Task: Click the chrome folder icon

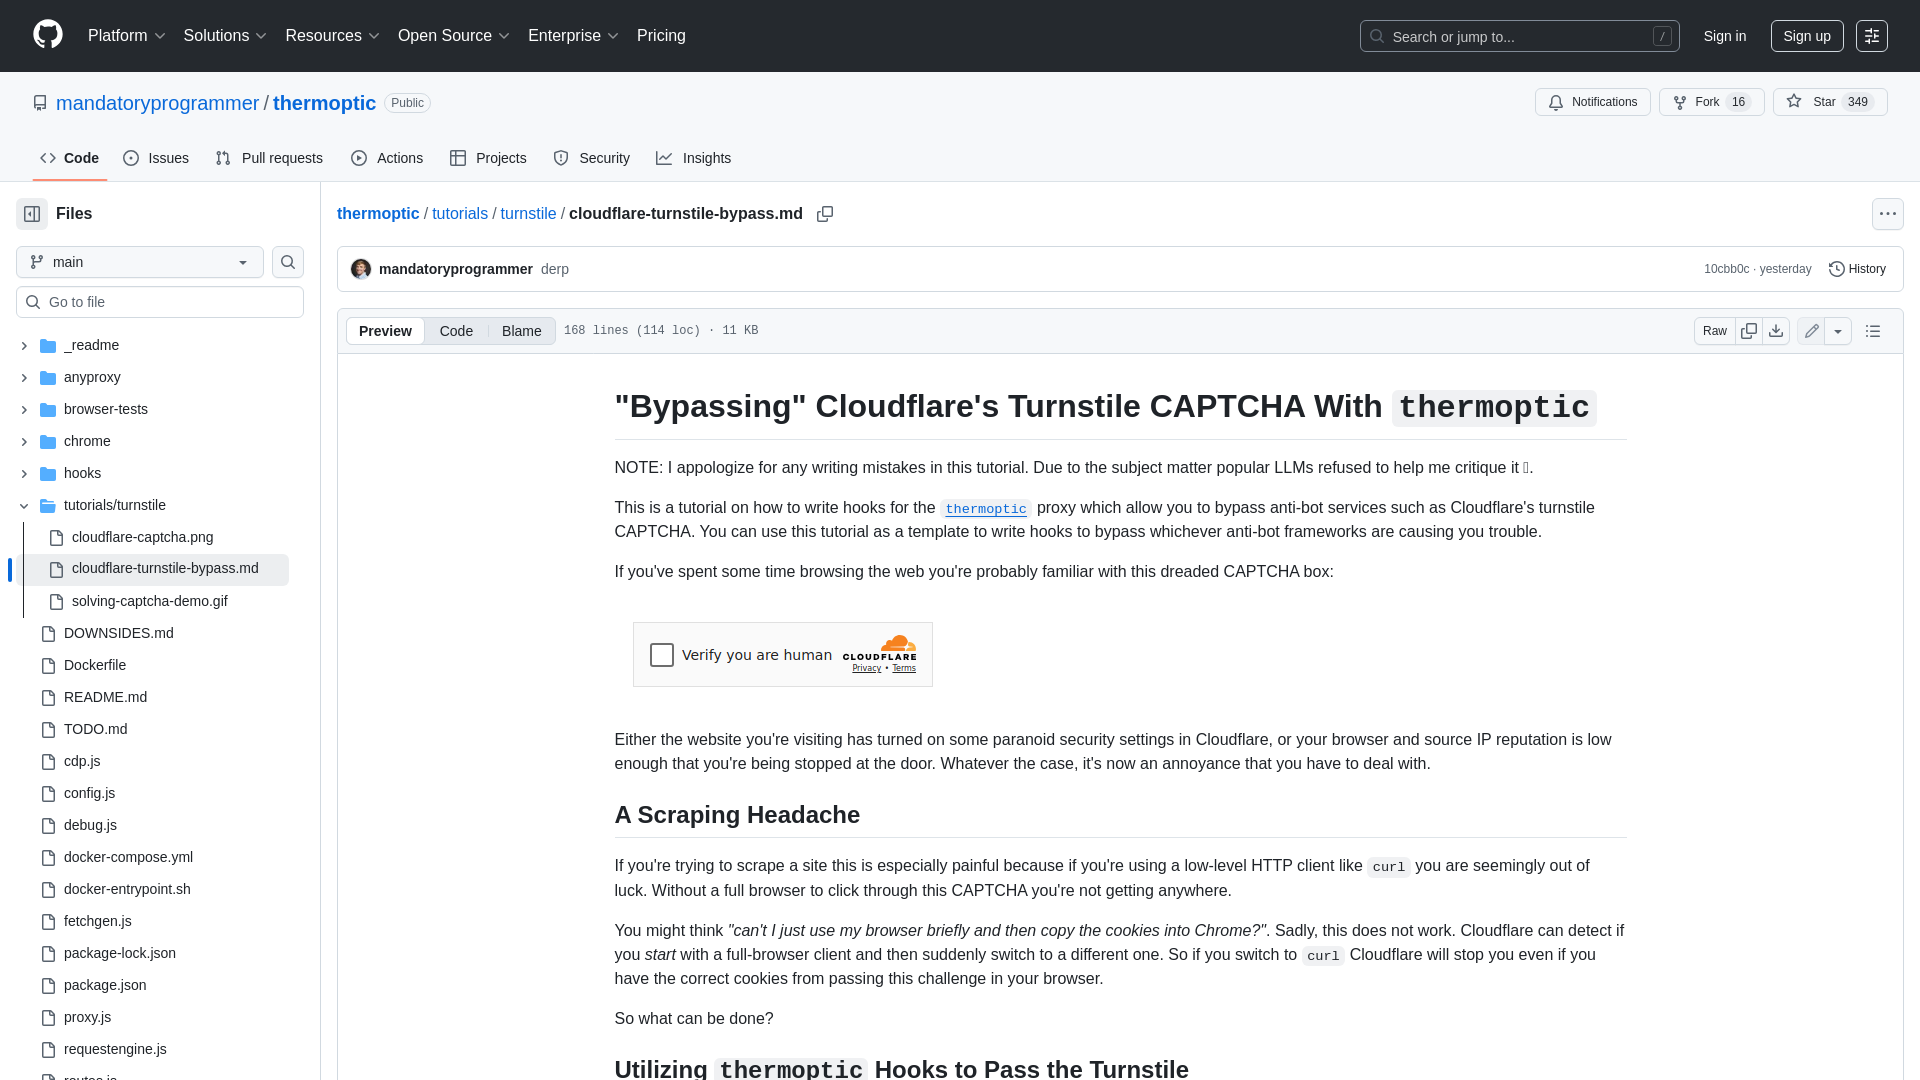Action: [x=48, y=442]
